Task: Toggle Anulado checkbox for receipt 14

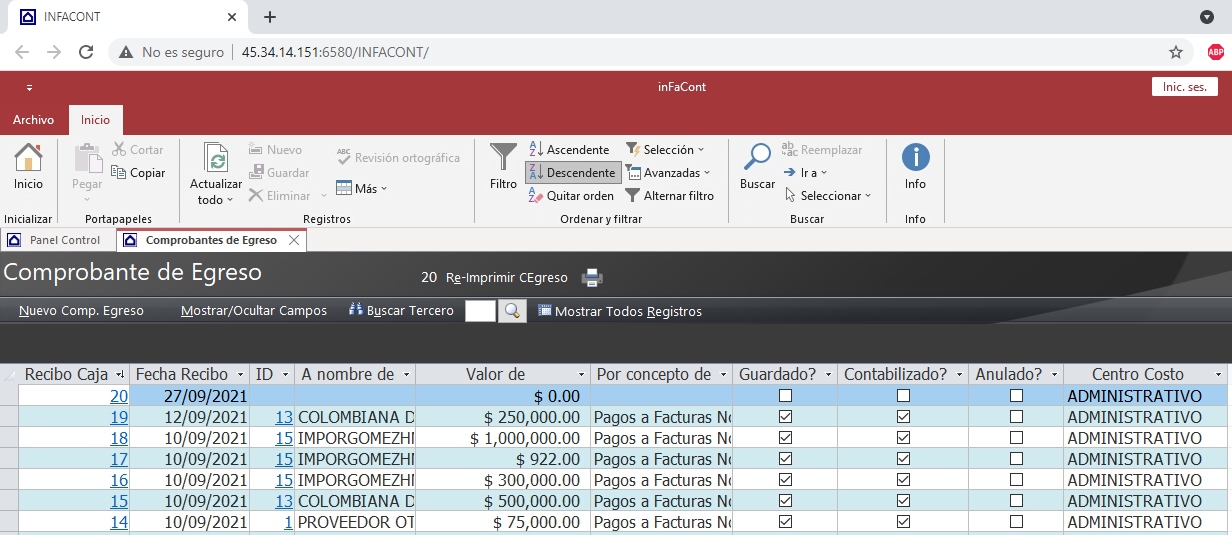Action: click(x=1016, y=522)
